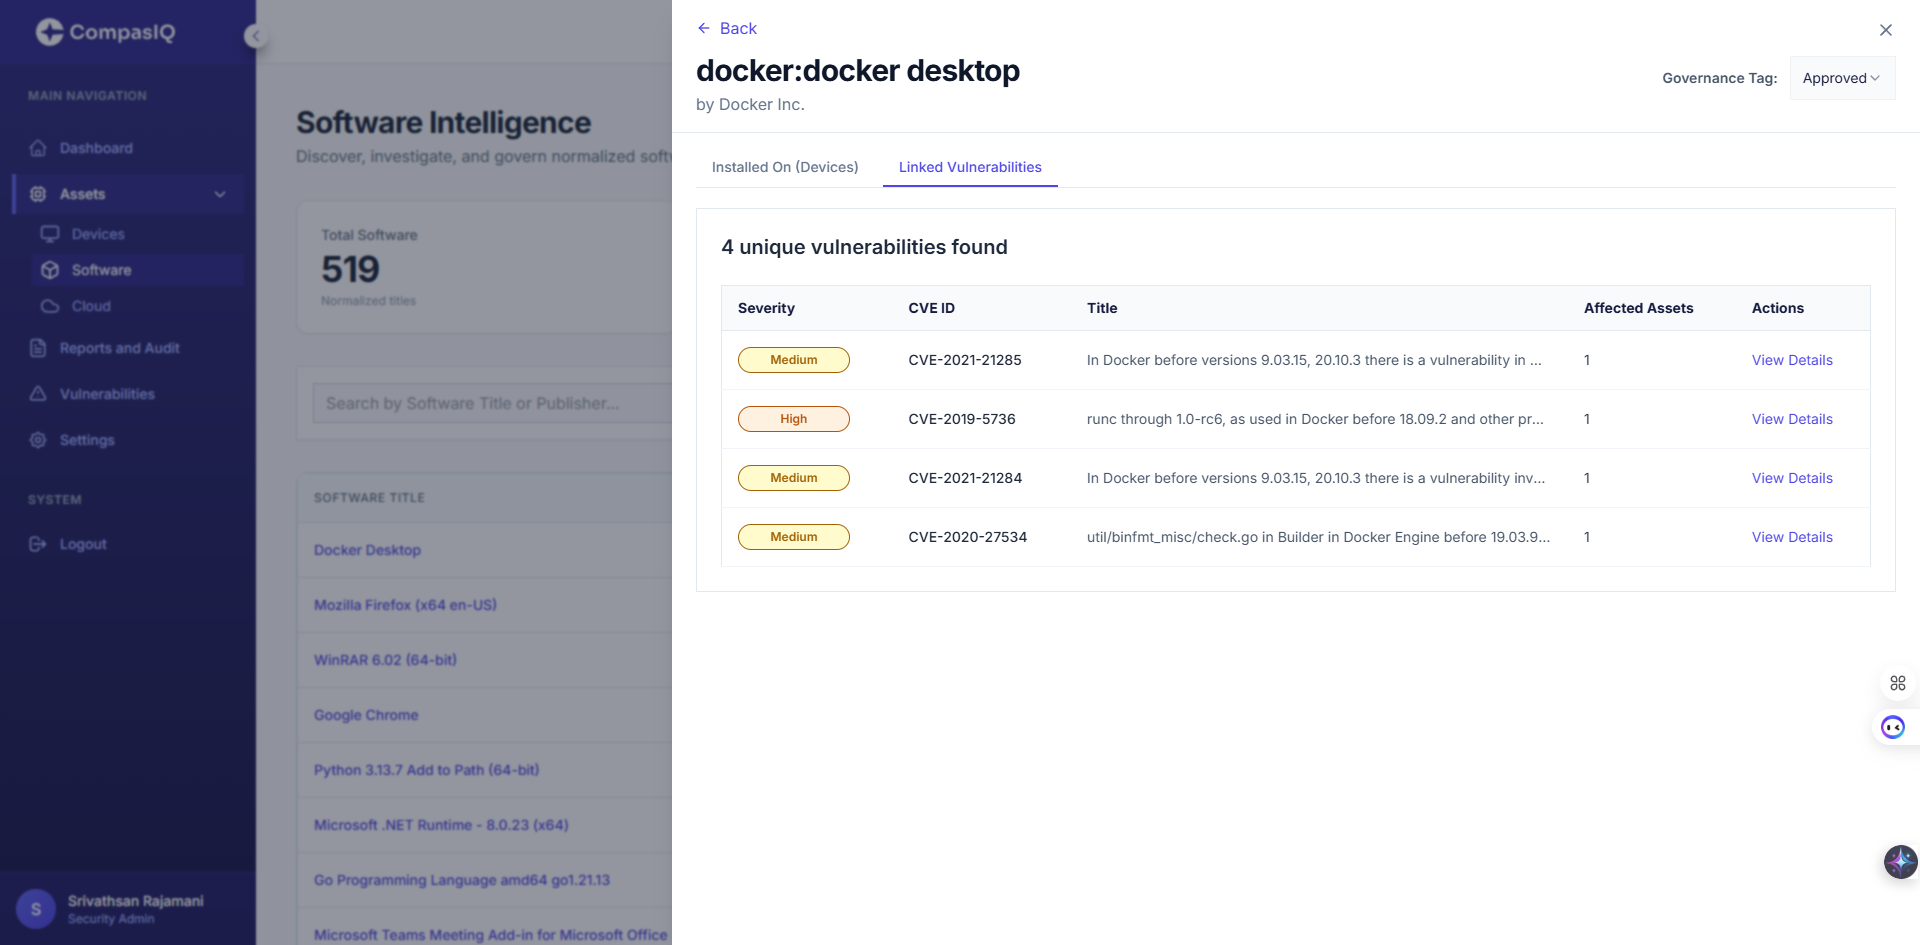This screenshot has width=1920, height=945.
Task: Open Microsoft .NET Runtime 8.0.23 row
Action: [441, 825]
